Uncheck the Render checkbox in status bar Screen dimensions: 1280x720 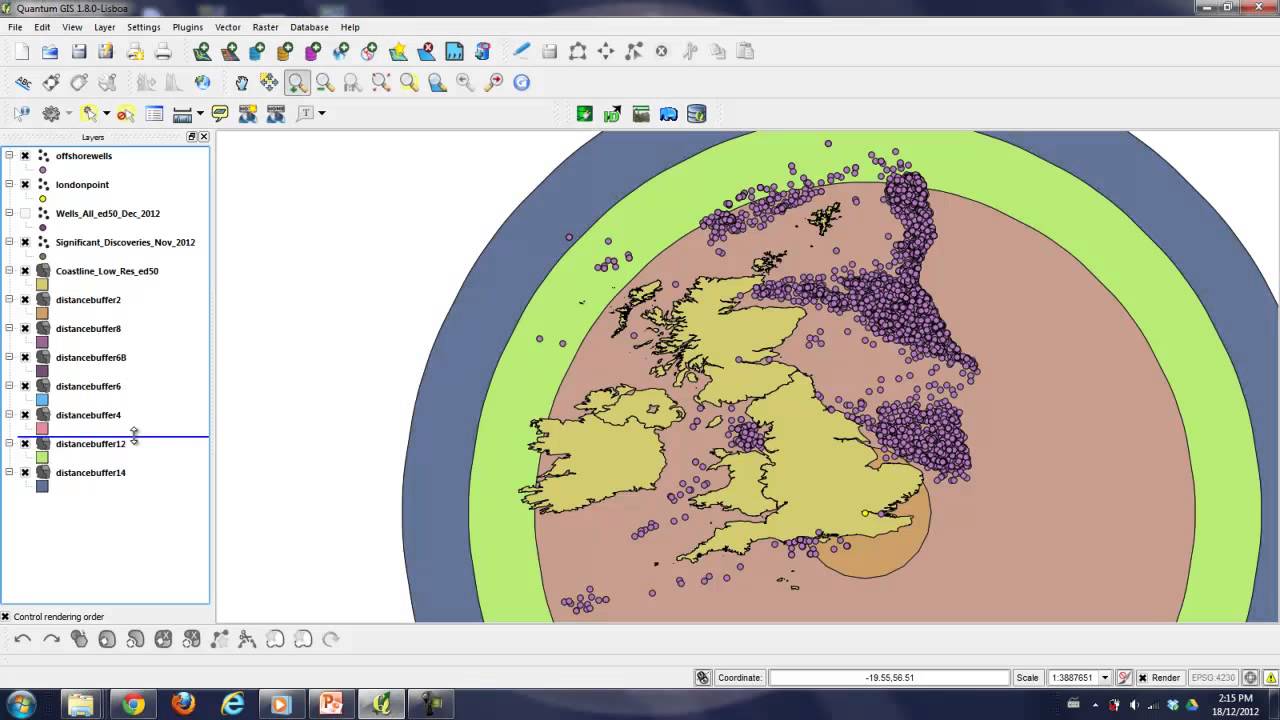click(x=1143, y=678)
